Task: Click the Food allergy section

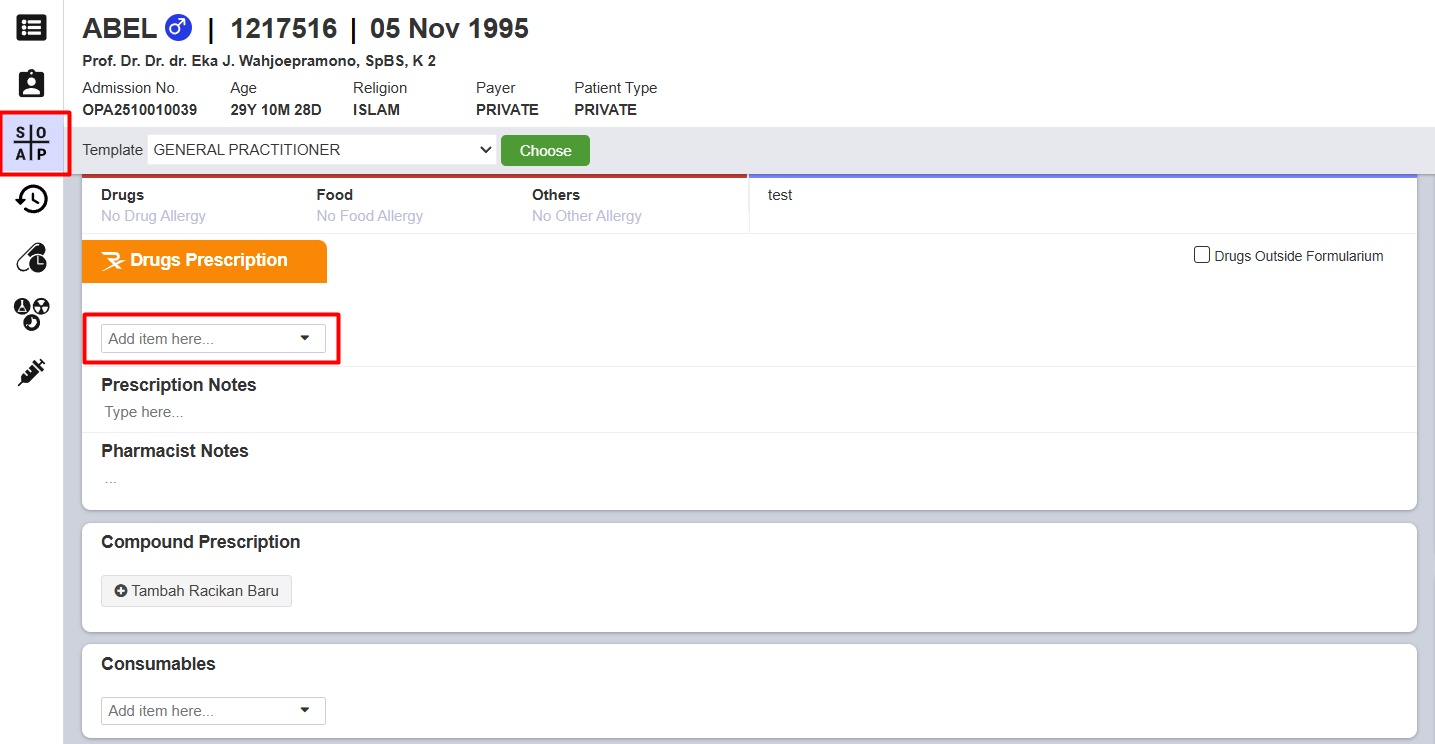Action: (369, 205)
